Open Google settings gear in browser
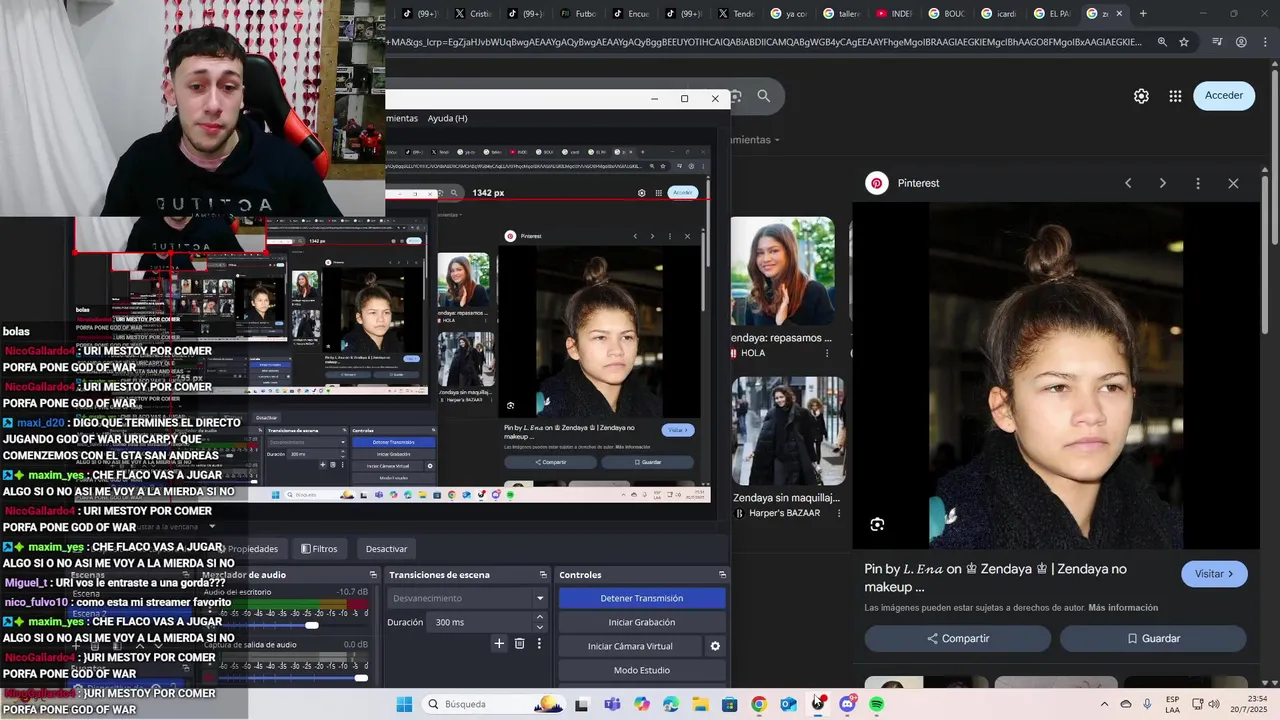The width and height of the screenshot is (1280, 720). click(x=1141, y=96)
